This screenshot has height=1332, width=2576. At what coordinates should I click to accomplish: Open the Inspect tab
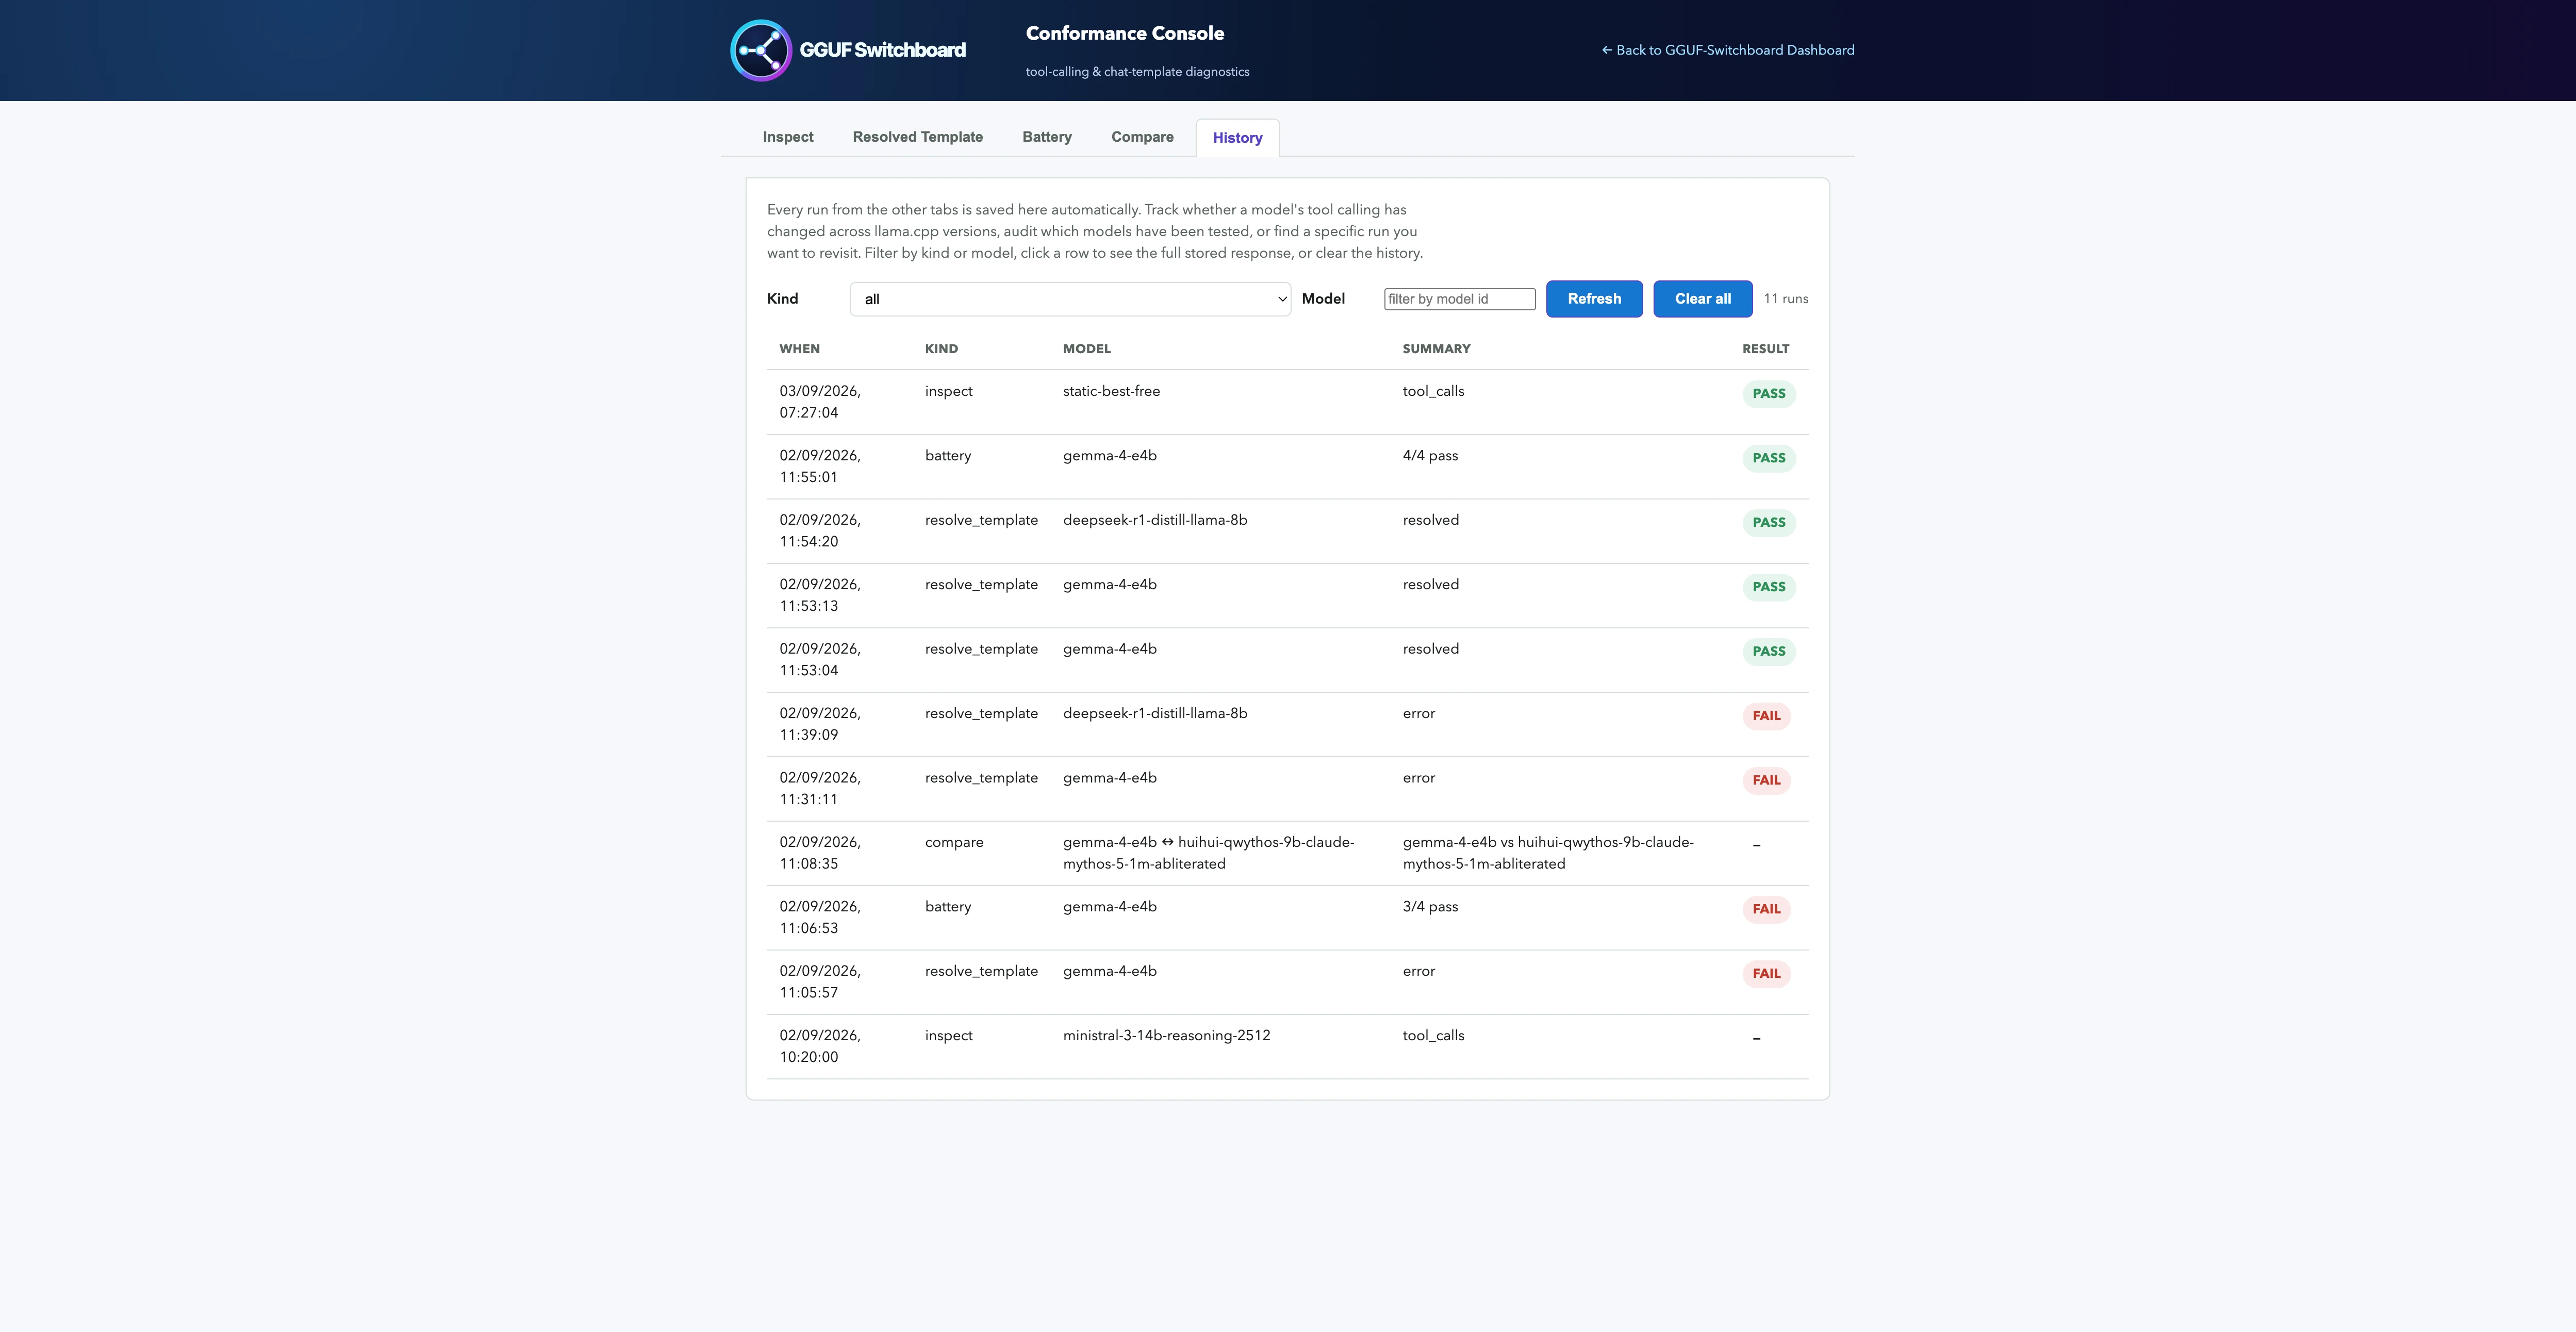[x=788, y=137]
